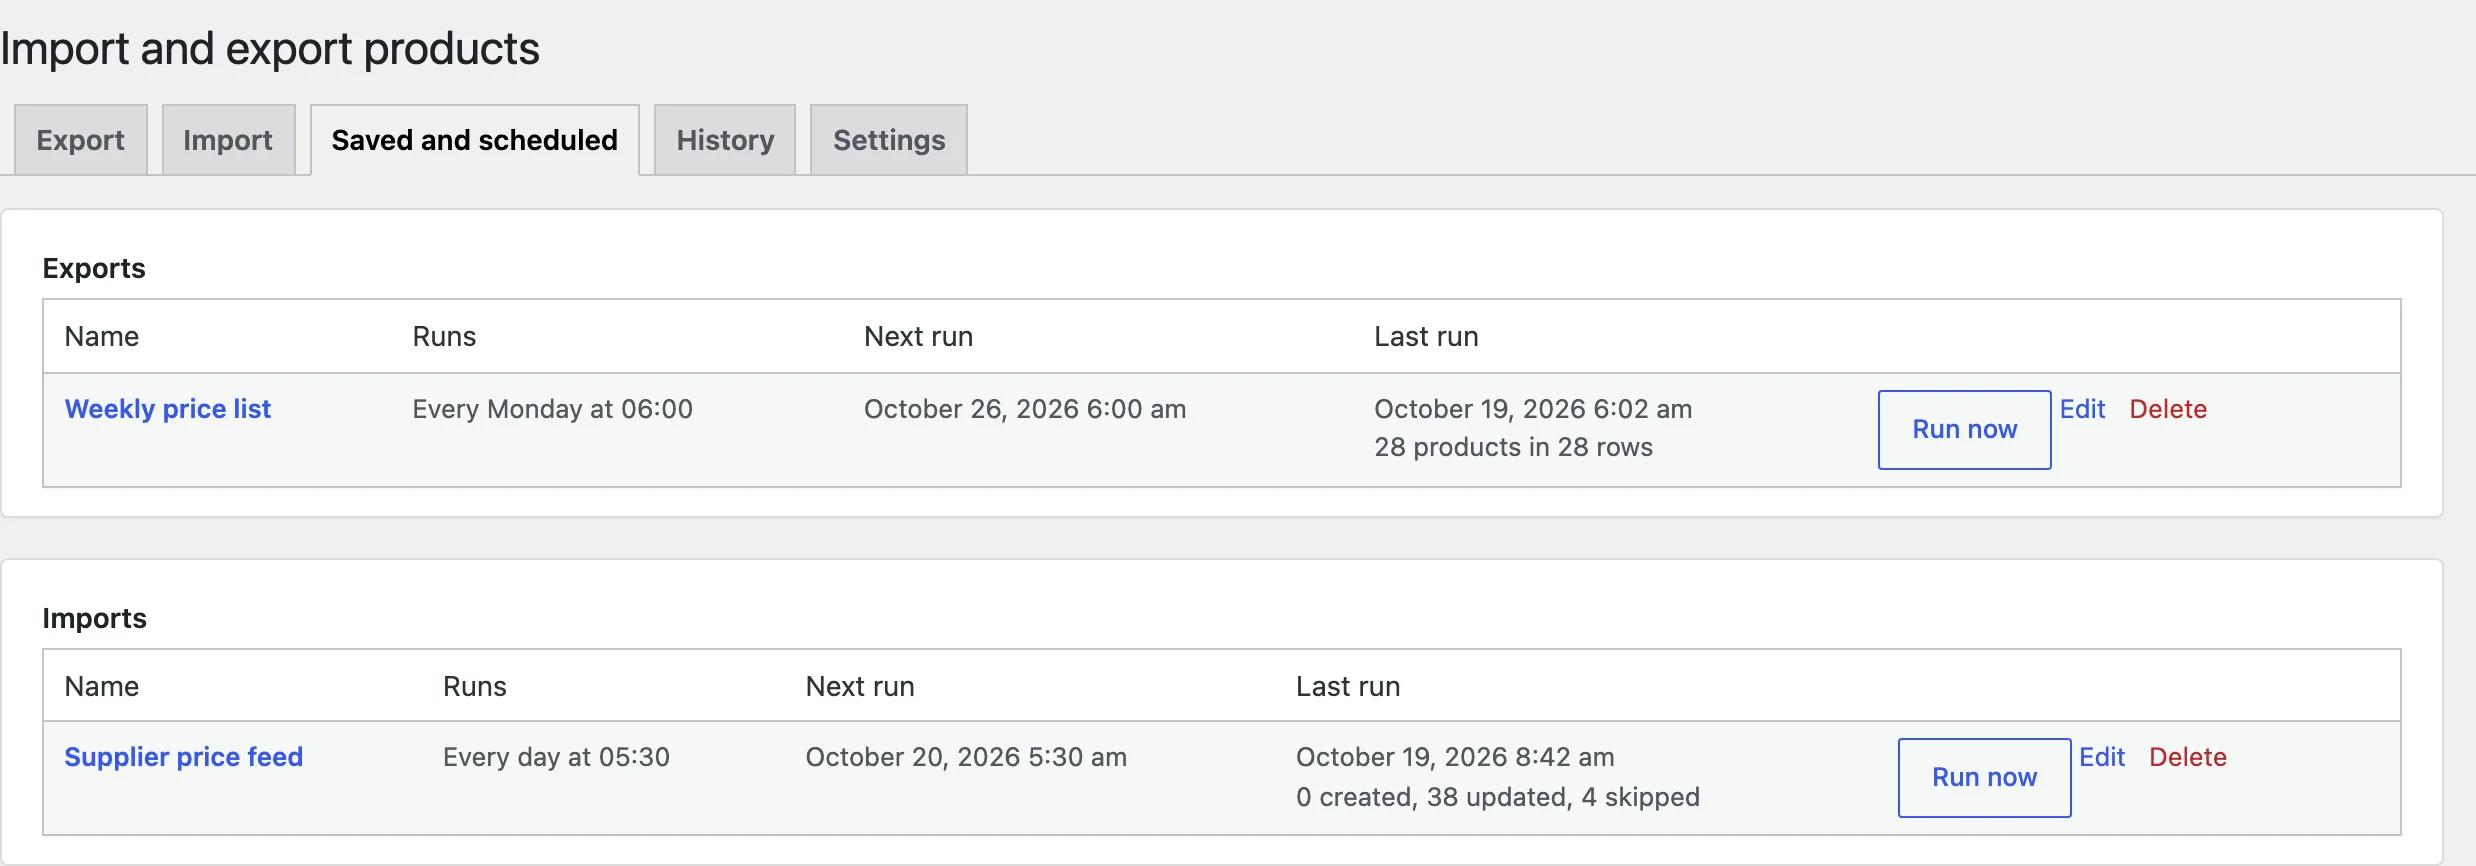Click 'October 20, 2026 5:30 am' next run
Image resolution: width=2476 pixels, height=866 pixels.
click(966, 757)
